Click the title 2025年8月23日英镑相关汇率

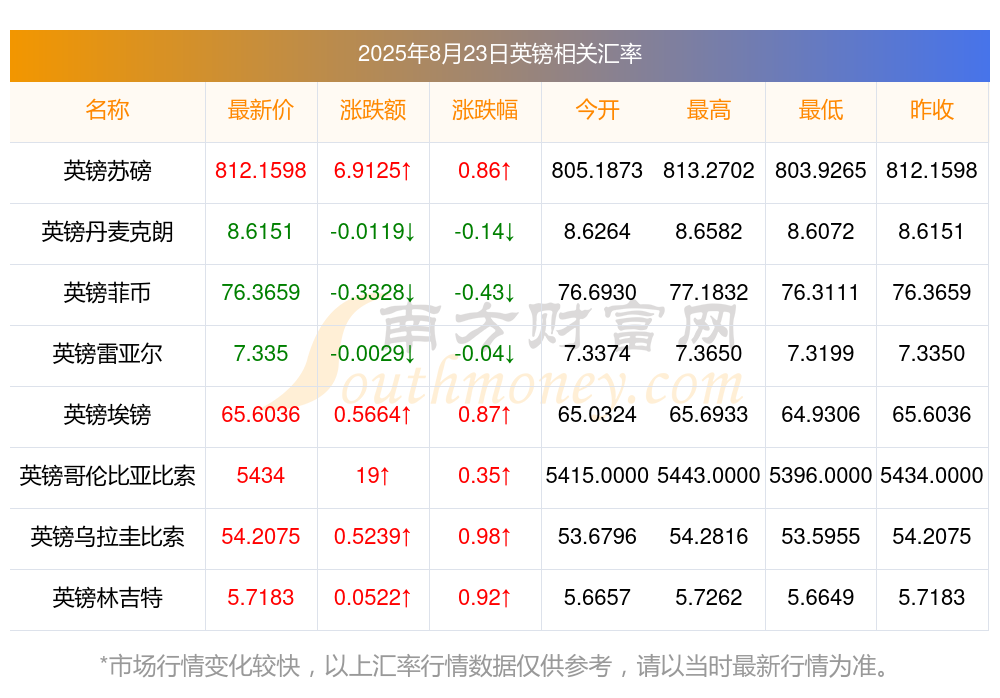(x=499, y=54)
